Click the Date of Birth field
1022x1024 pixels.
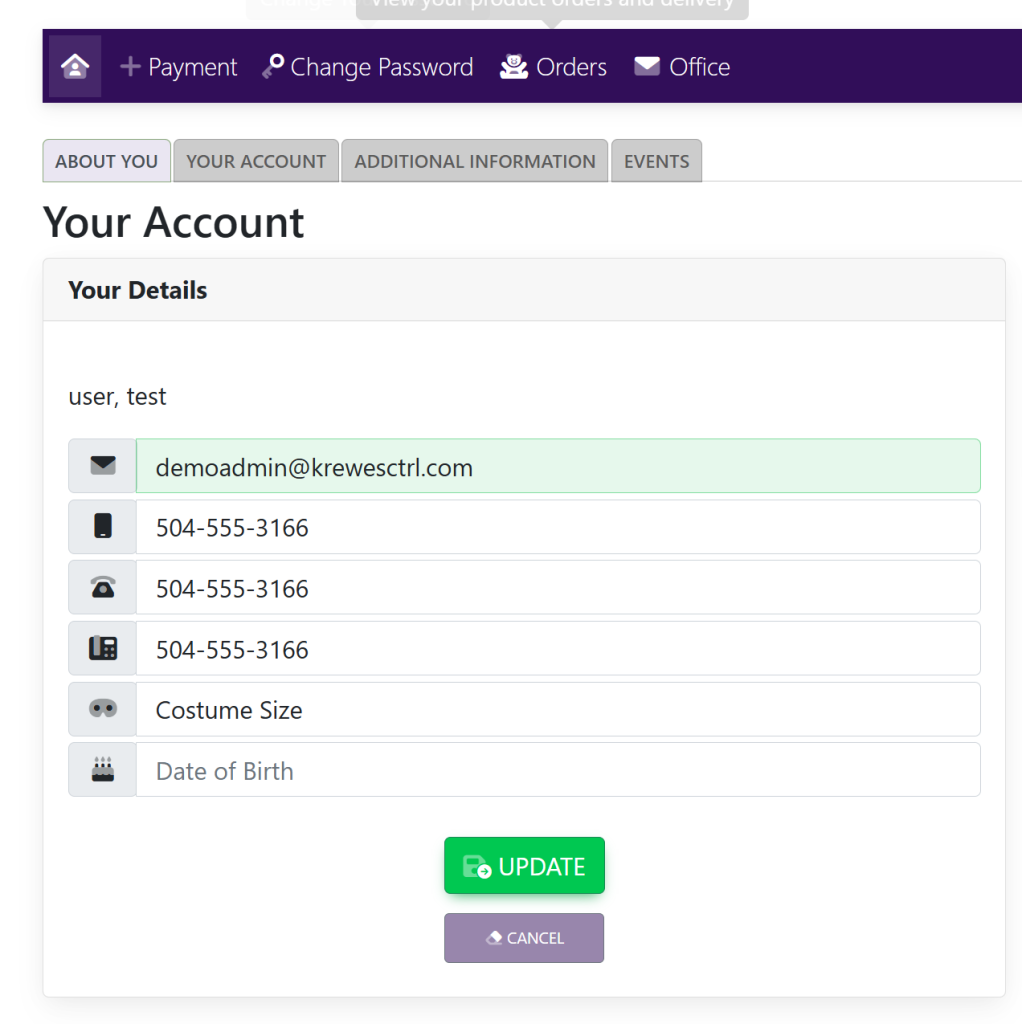pos(557,770)
